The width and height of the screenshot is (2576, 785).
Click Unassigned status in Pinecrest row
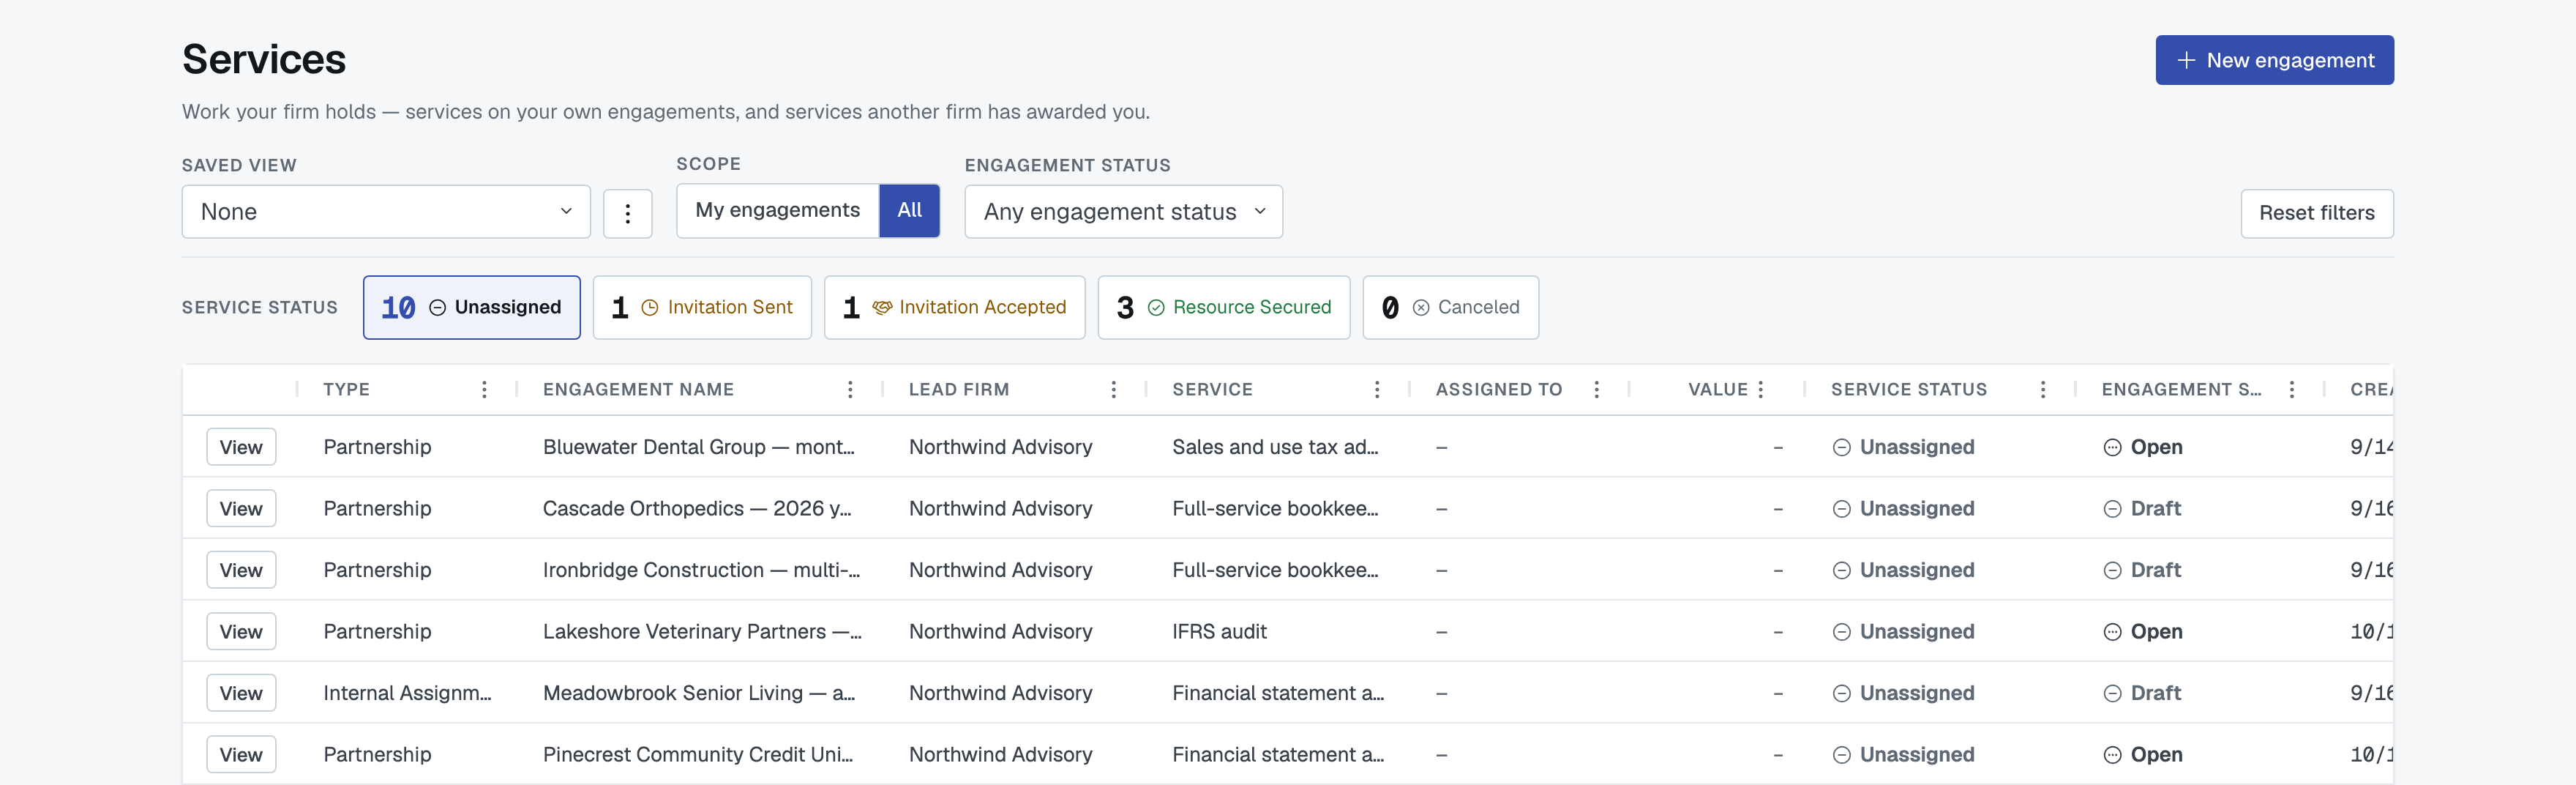[1903, 755]
